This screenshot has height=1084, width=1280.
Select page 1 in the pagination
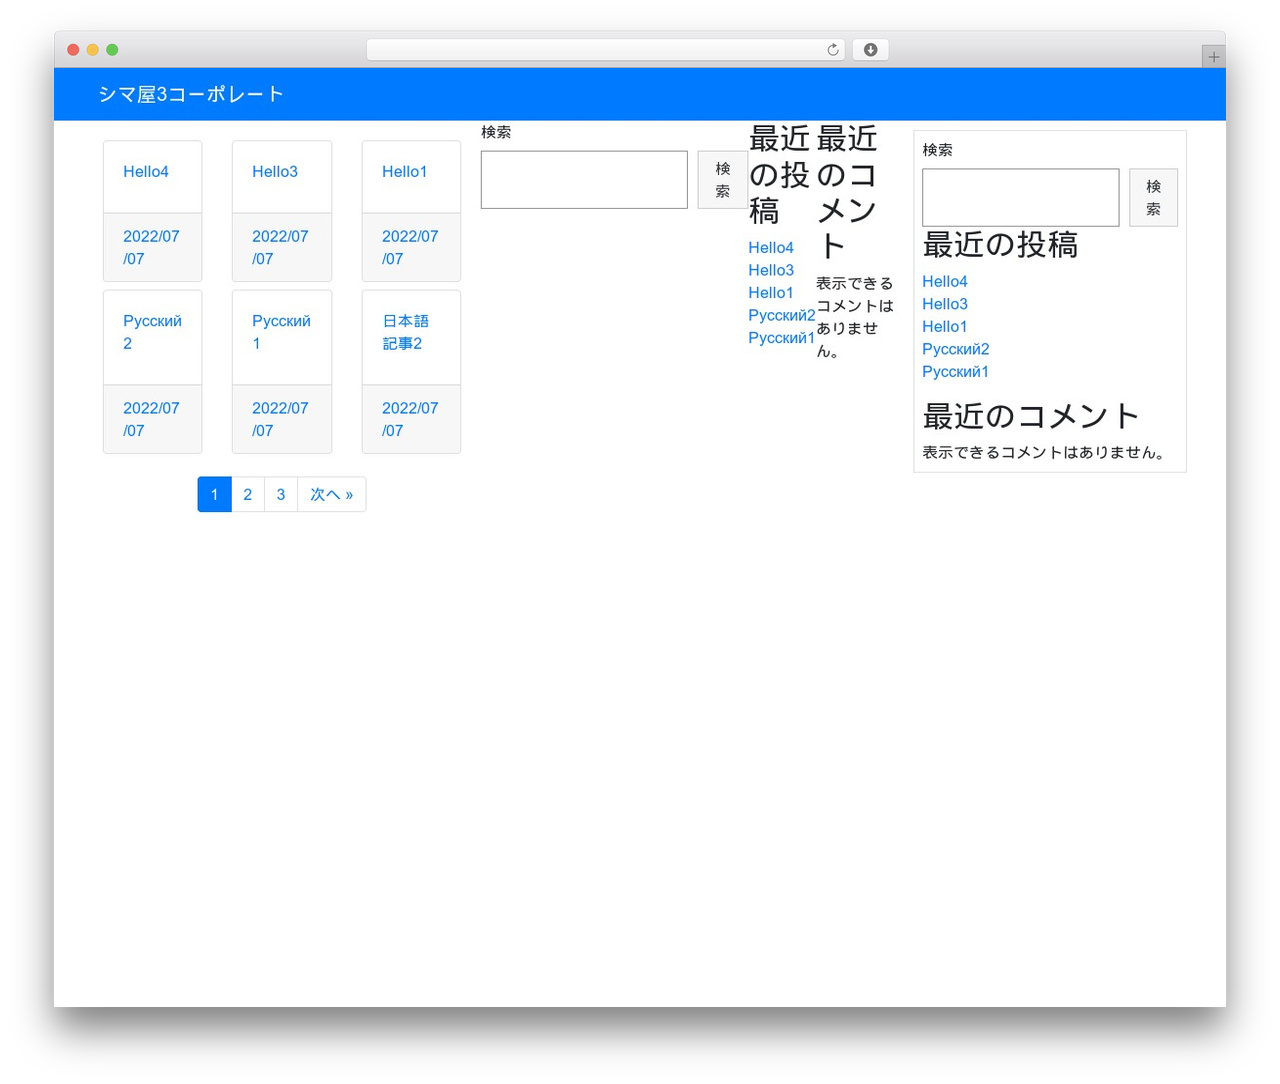coord(214,494)
